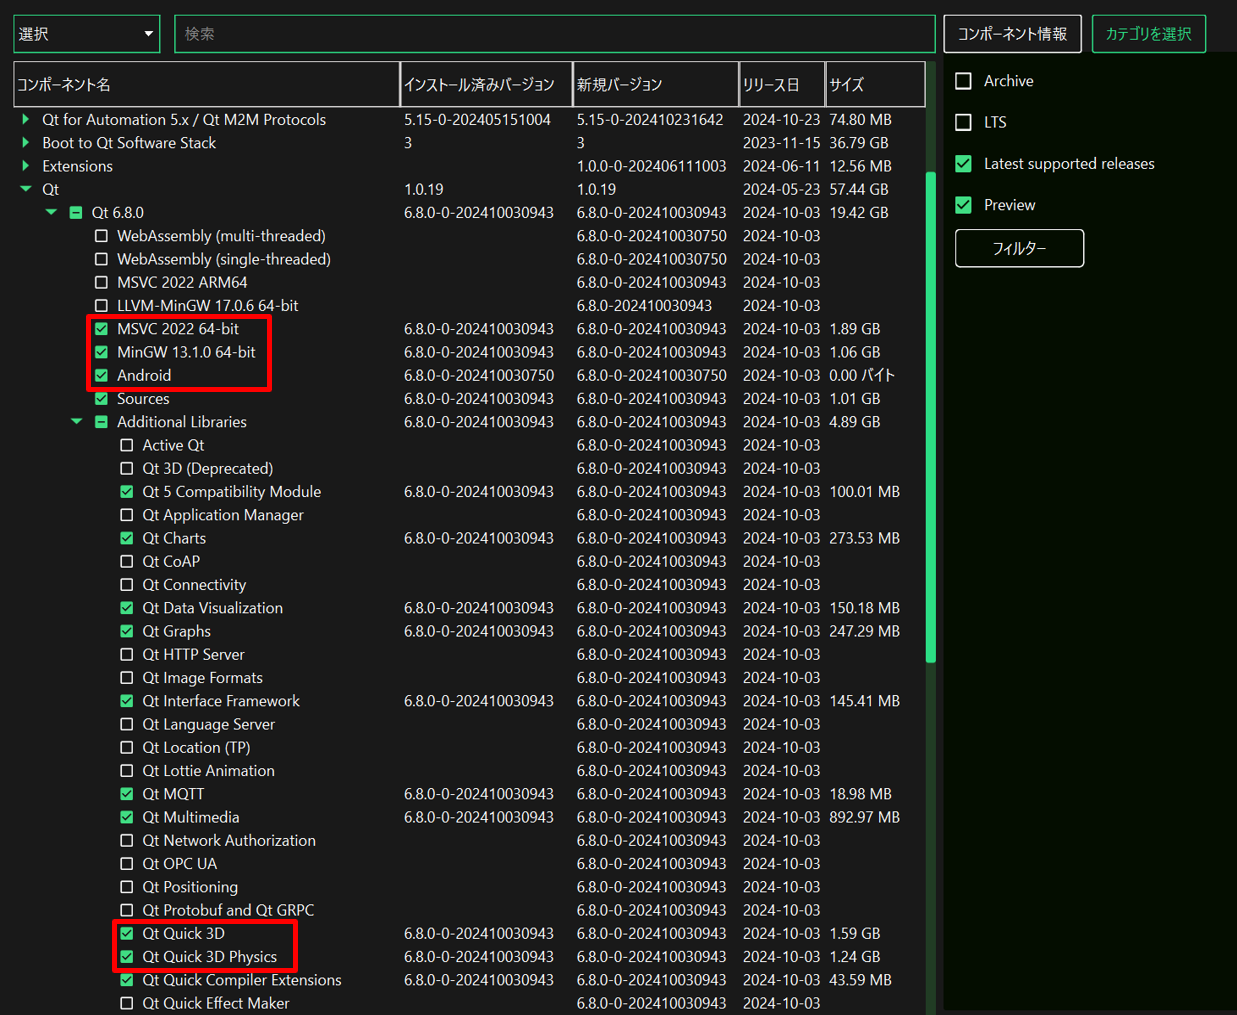Open the 選択 dropdown menu
This screenshot has width=1237, height=1015.
click(86, 34)
